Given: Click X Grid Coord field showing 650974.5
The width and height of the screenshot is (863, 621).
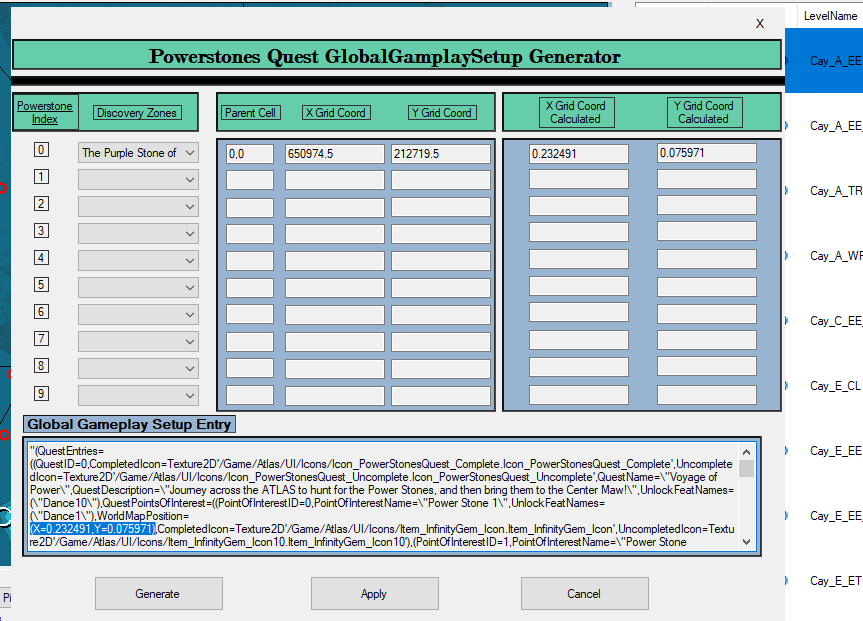Looking at the screenshot, I should tap(335, 154).
